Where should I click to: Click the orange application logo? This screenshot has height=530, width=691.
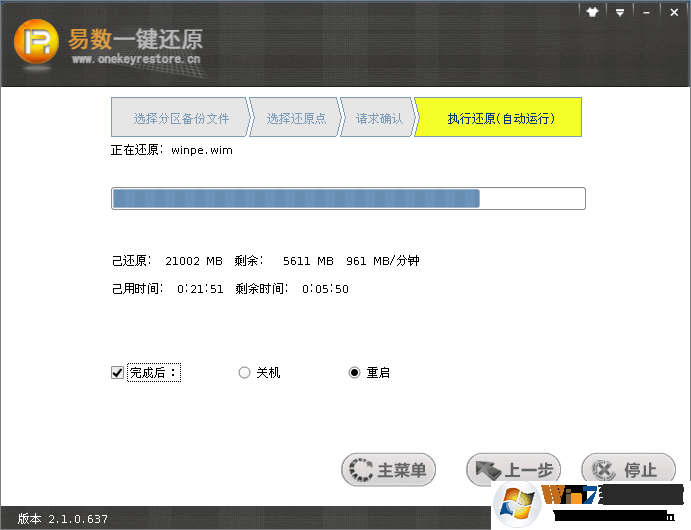(x=36, y=41)
